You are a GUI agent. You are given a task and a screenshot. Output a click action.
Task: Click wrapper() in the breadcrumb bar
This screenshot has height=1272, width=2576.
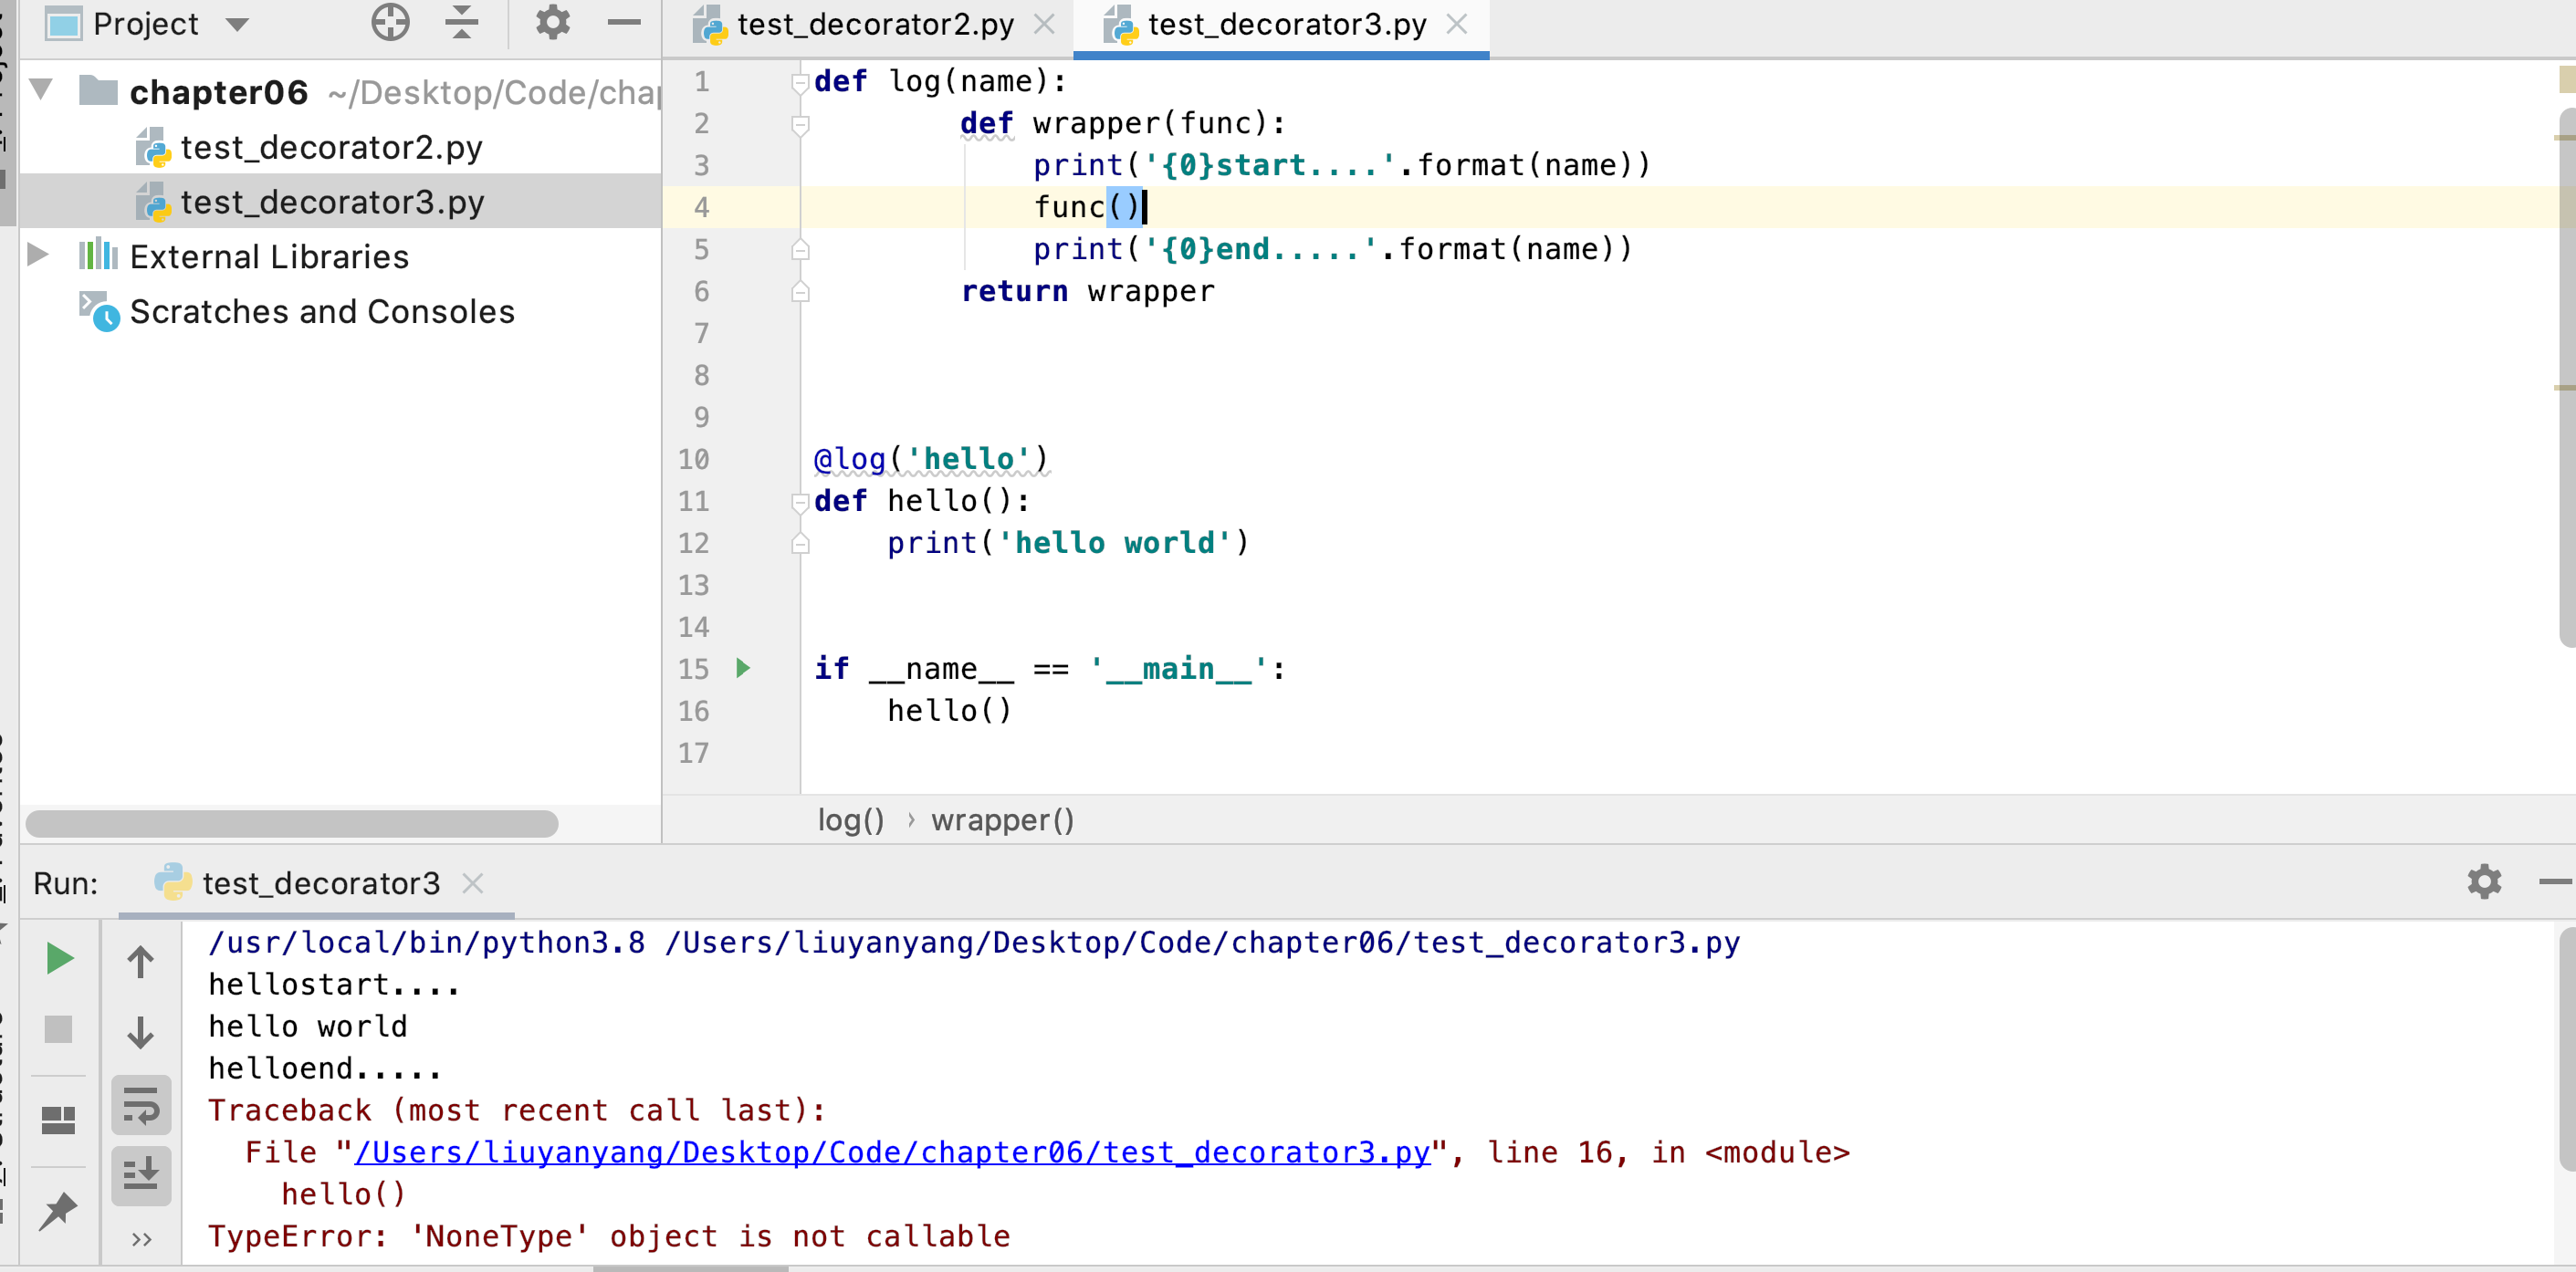1003,820
